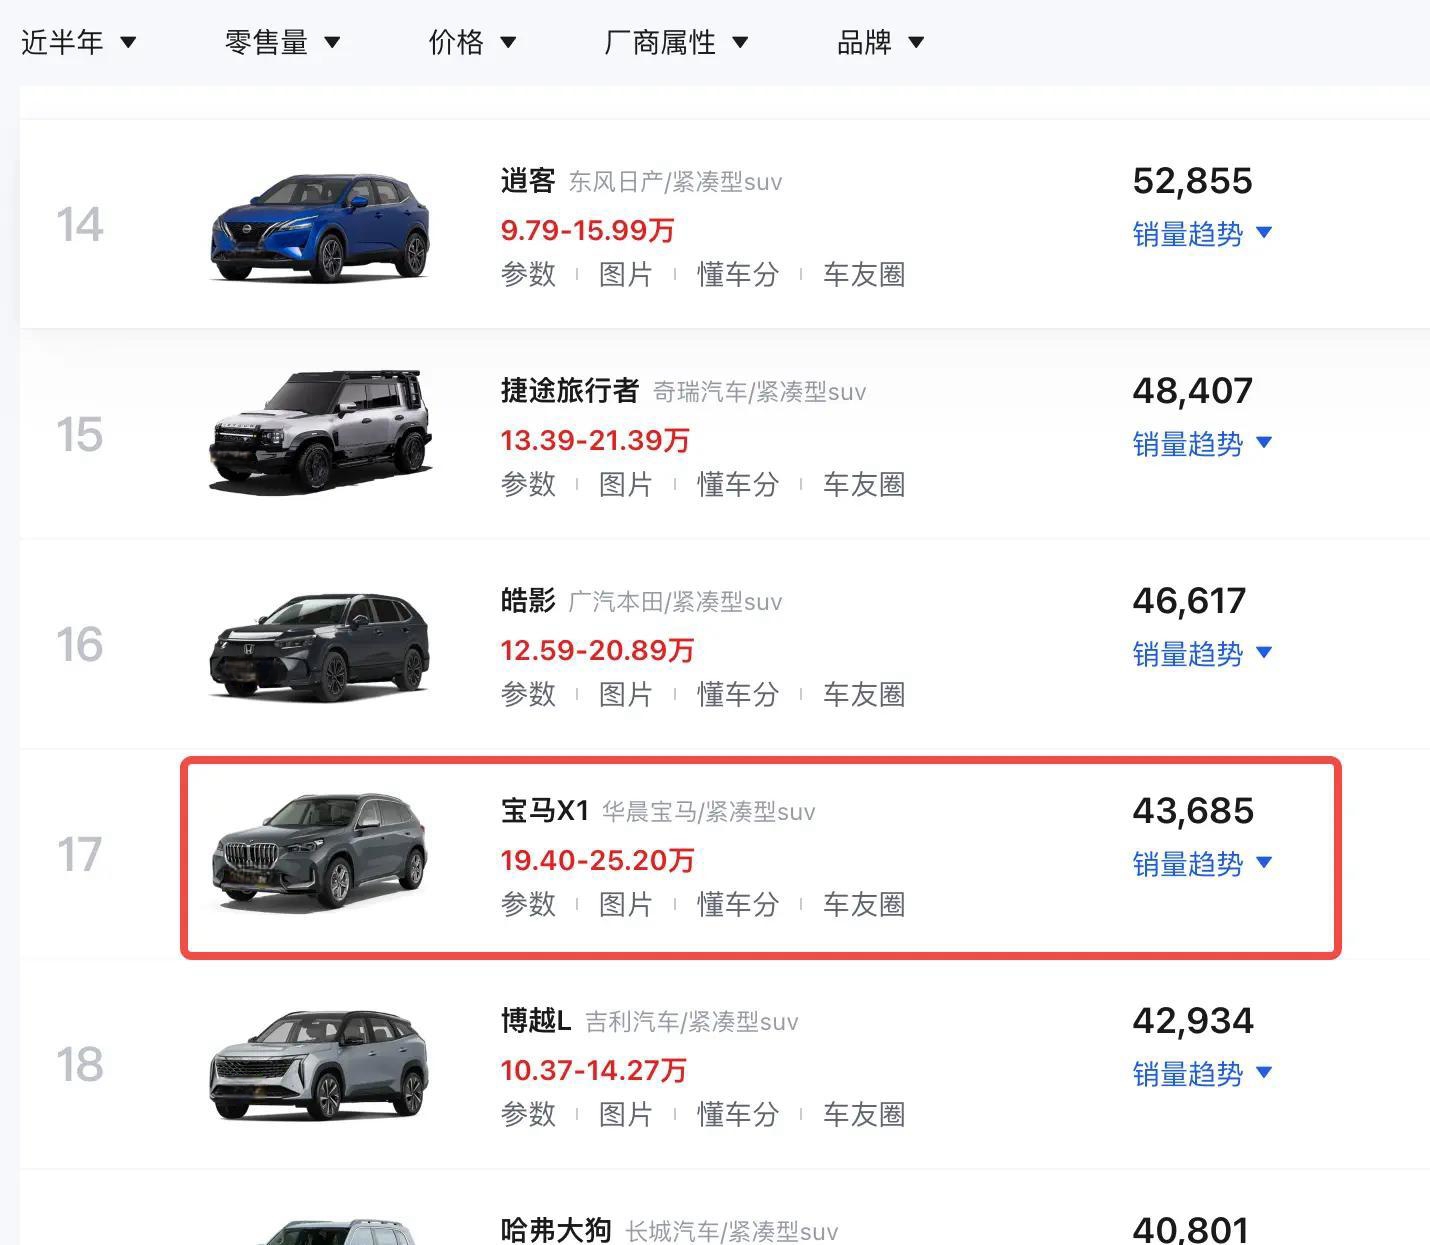Open 参数 link for 逍客

point(528,274)
